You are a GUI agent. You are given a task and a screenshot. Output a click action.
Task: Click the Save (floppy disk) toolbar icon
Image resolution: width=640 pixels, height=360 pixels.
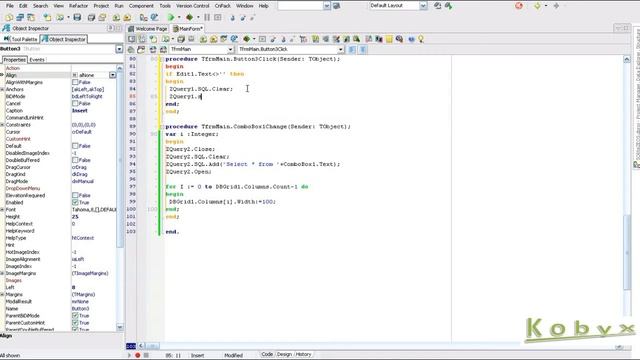click(77, 17)
